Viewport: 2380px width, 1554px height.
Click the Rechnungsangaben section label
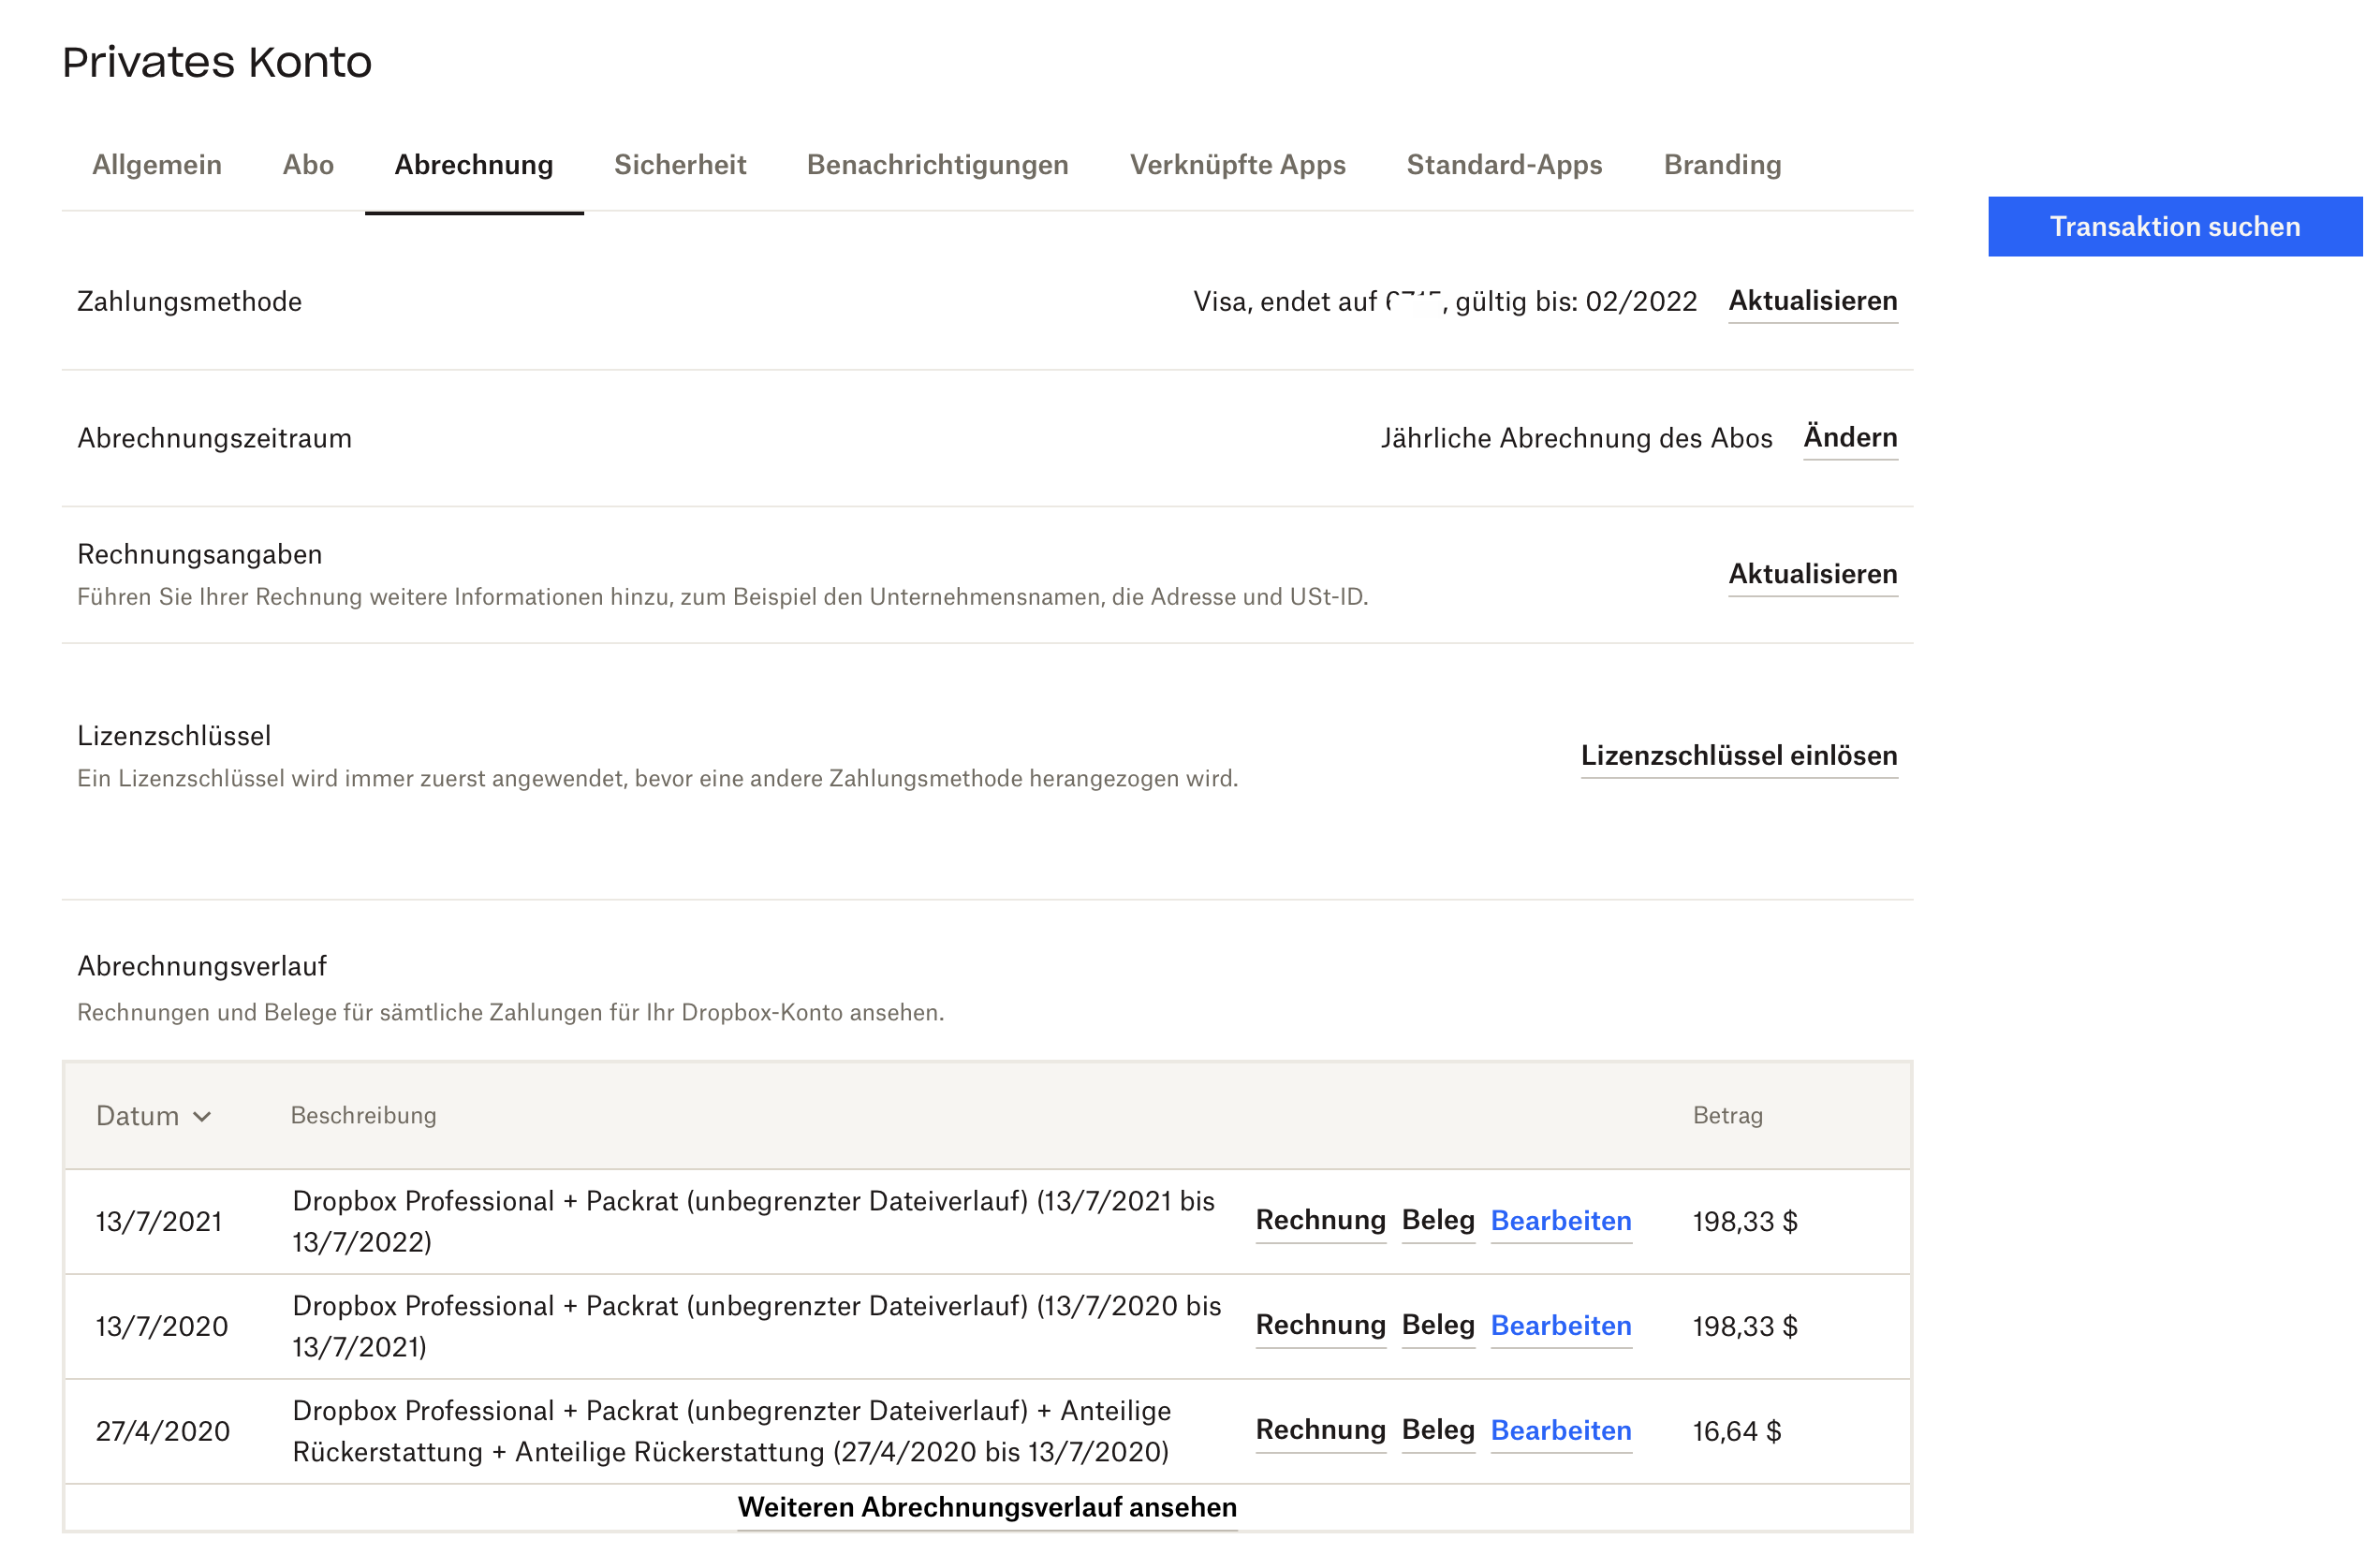coord(200,554)
